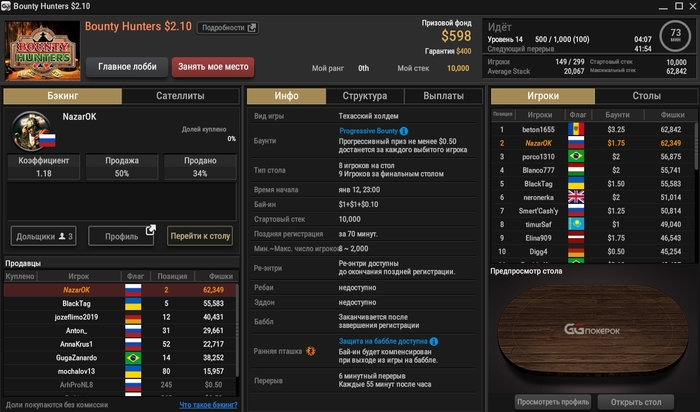
Task: Select neronerka row in players list
Action: click(593, 197)
